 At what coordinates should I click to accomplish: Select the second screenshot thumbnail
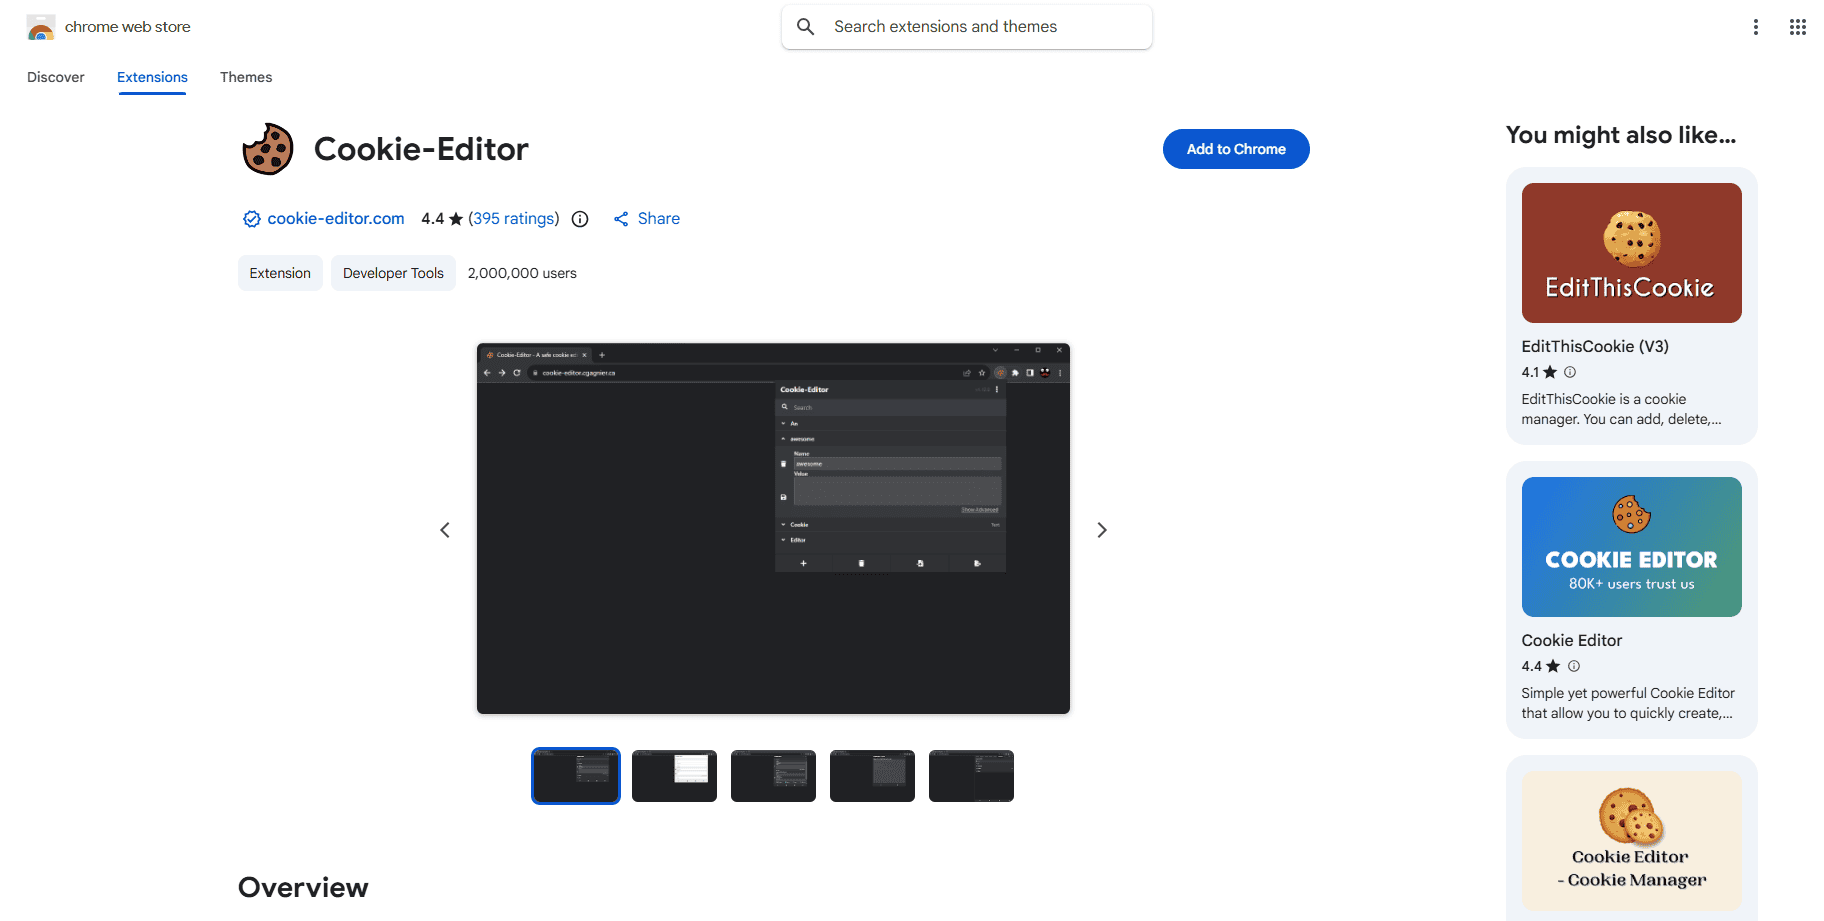click(x=675, y=776)
